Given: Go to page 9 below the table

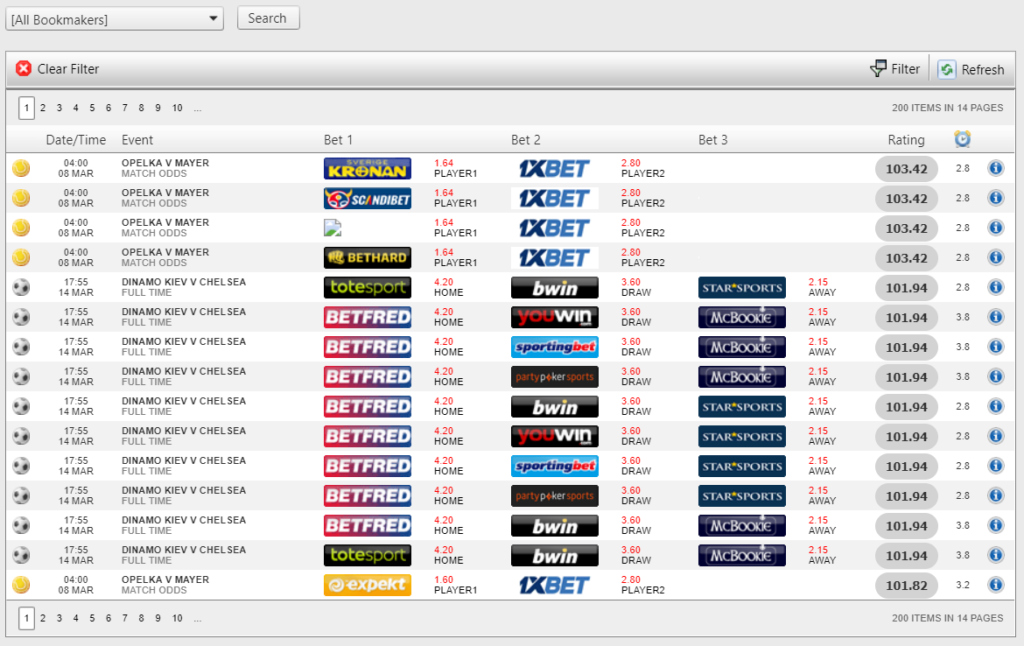Looking at the screenshot, I should [157, 618].
